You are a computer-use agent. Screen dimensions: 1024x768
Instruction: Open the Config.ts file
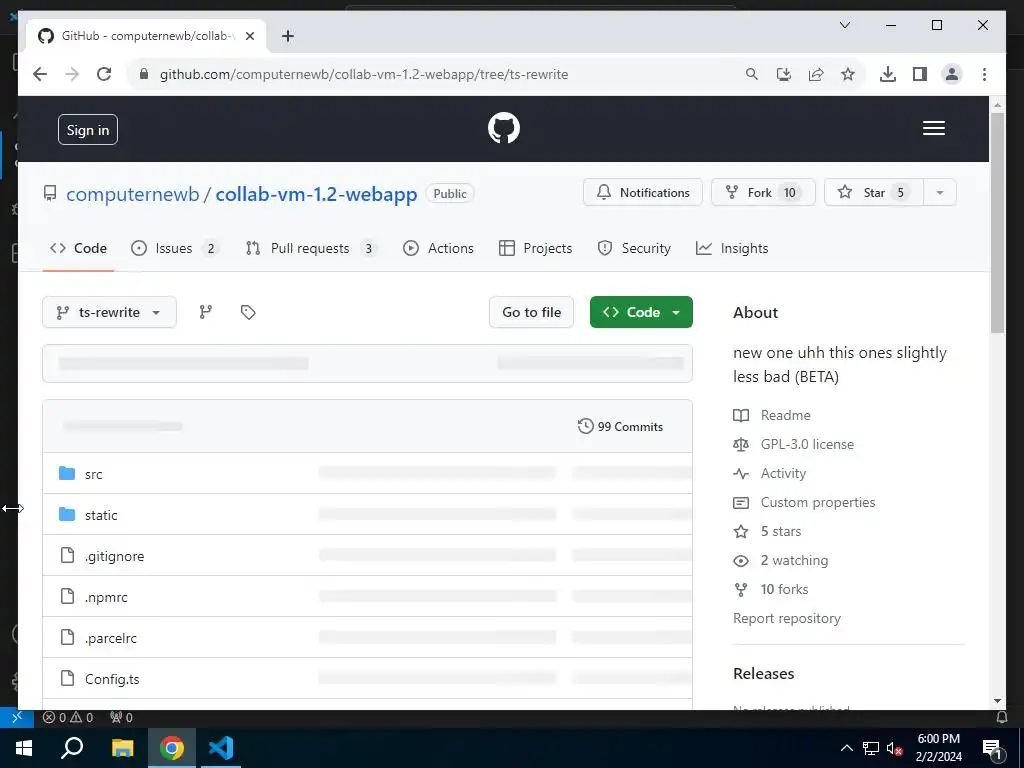click(112, 679)
